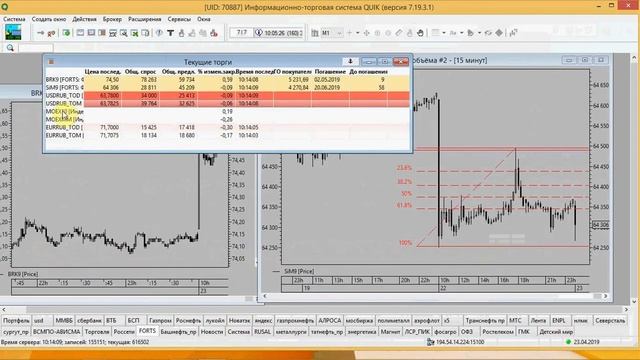Viewport: 640px width, 360px height.
Task: Click the pin-down icon in Текущие торги title
Action: coord(350,62)
